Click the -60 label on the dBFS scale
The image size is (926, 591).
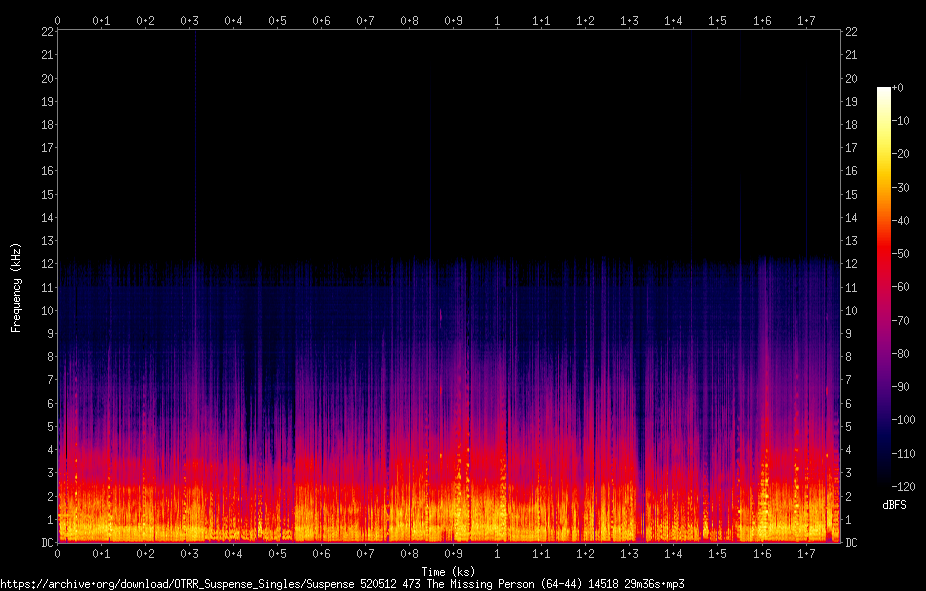(901, 287)
